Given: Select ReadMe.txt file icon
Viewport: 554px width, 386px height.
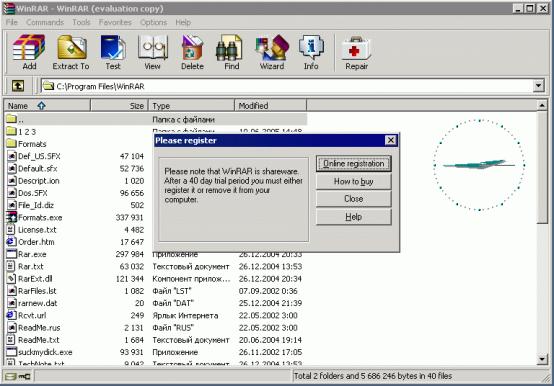Looking at the screenshot, I should point(11,340).
